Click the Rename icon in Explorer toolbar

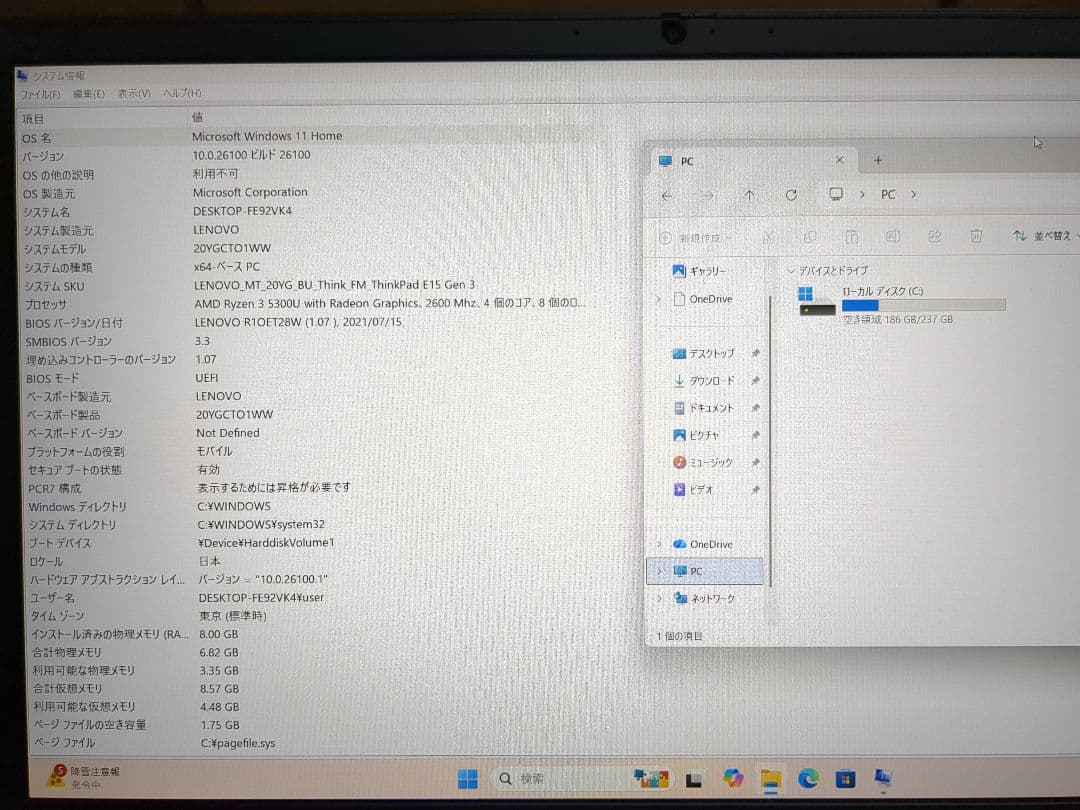pyautogui.click(x=893, y=237)
